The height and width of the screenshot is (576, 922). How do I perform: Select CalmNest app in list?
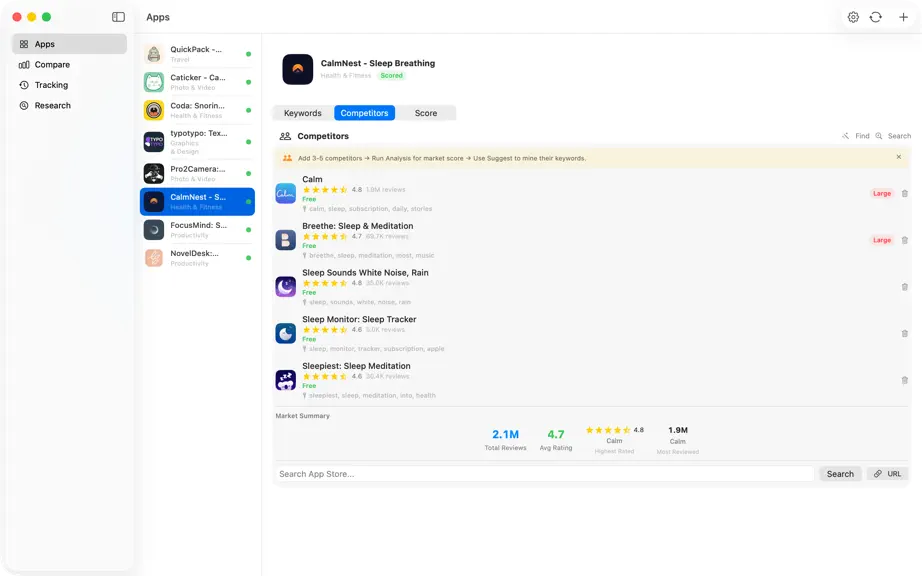[x=198, y=202]
